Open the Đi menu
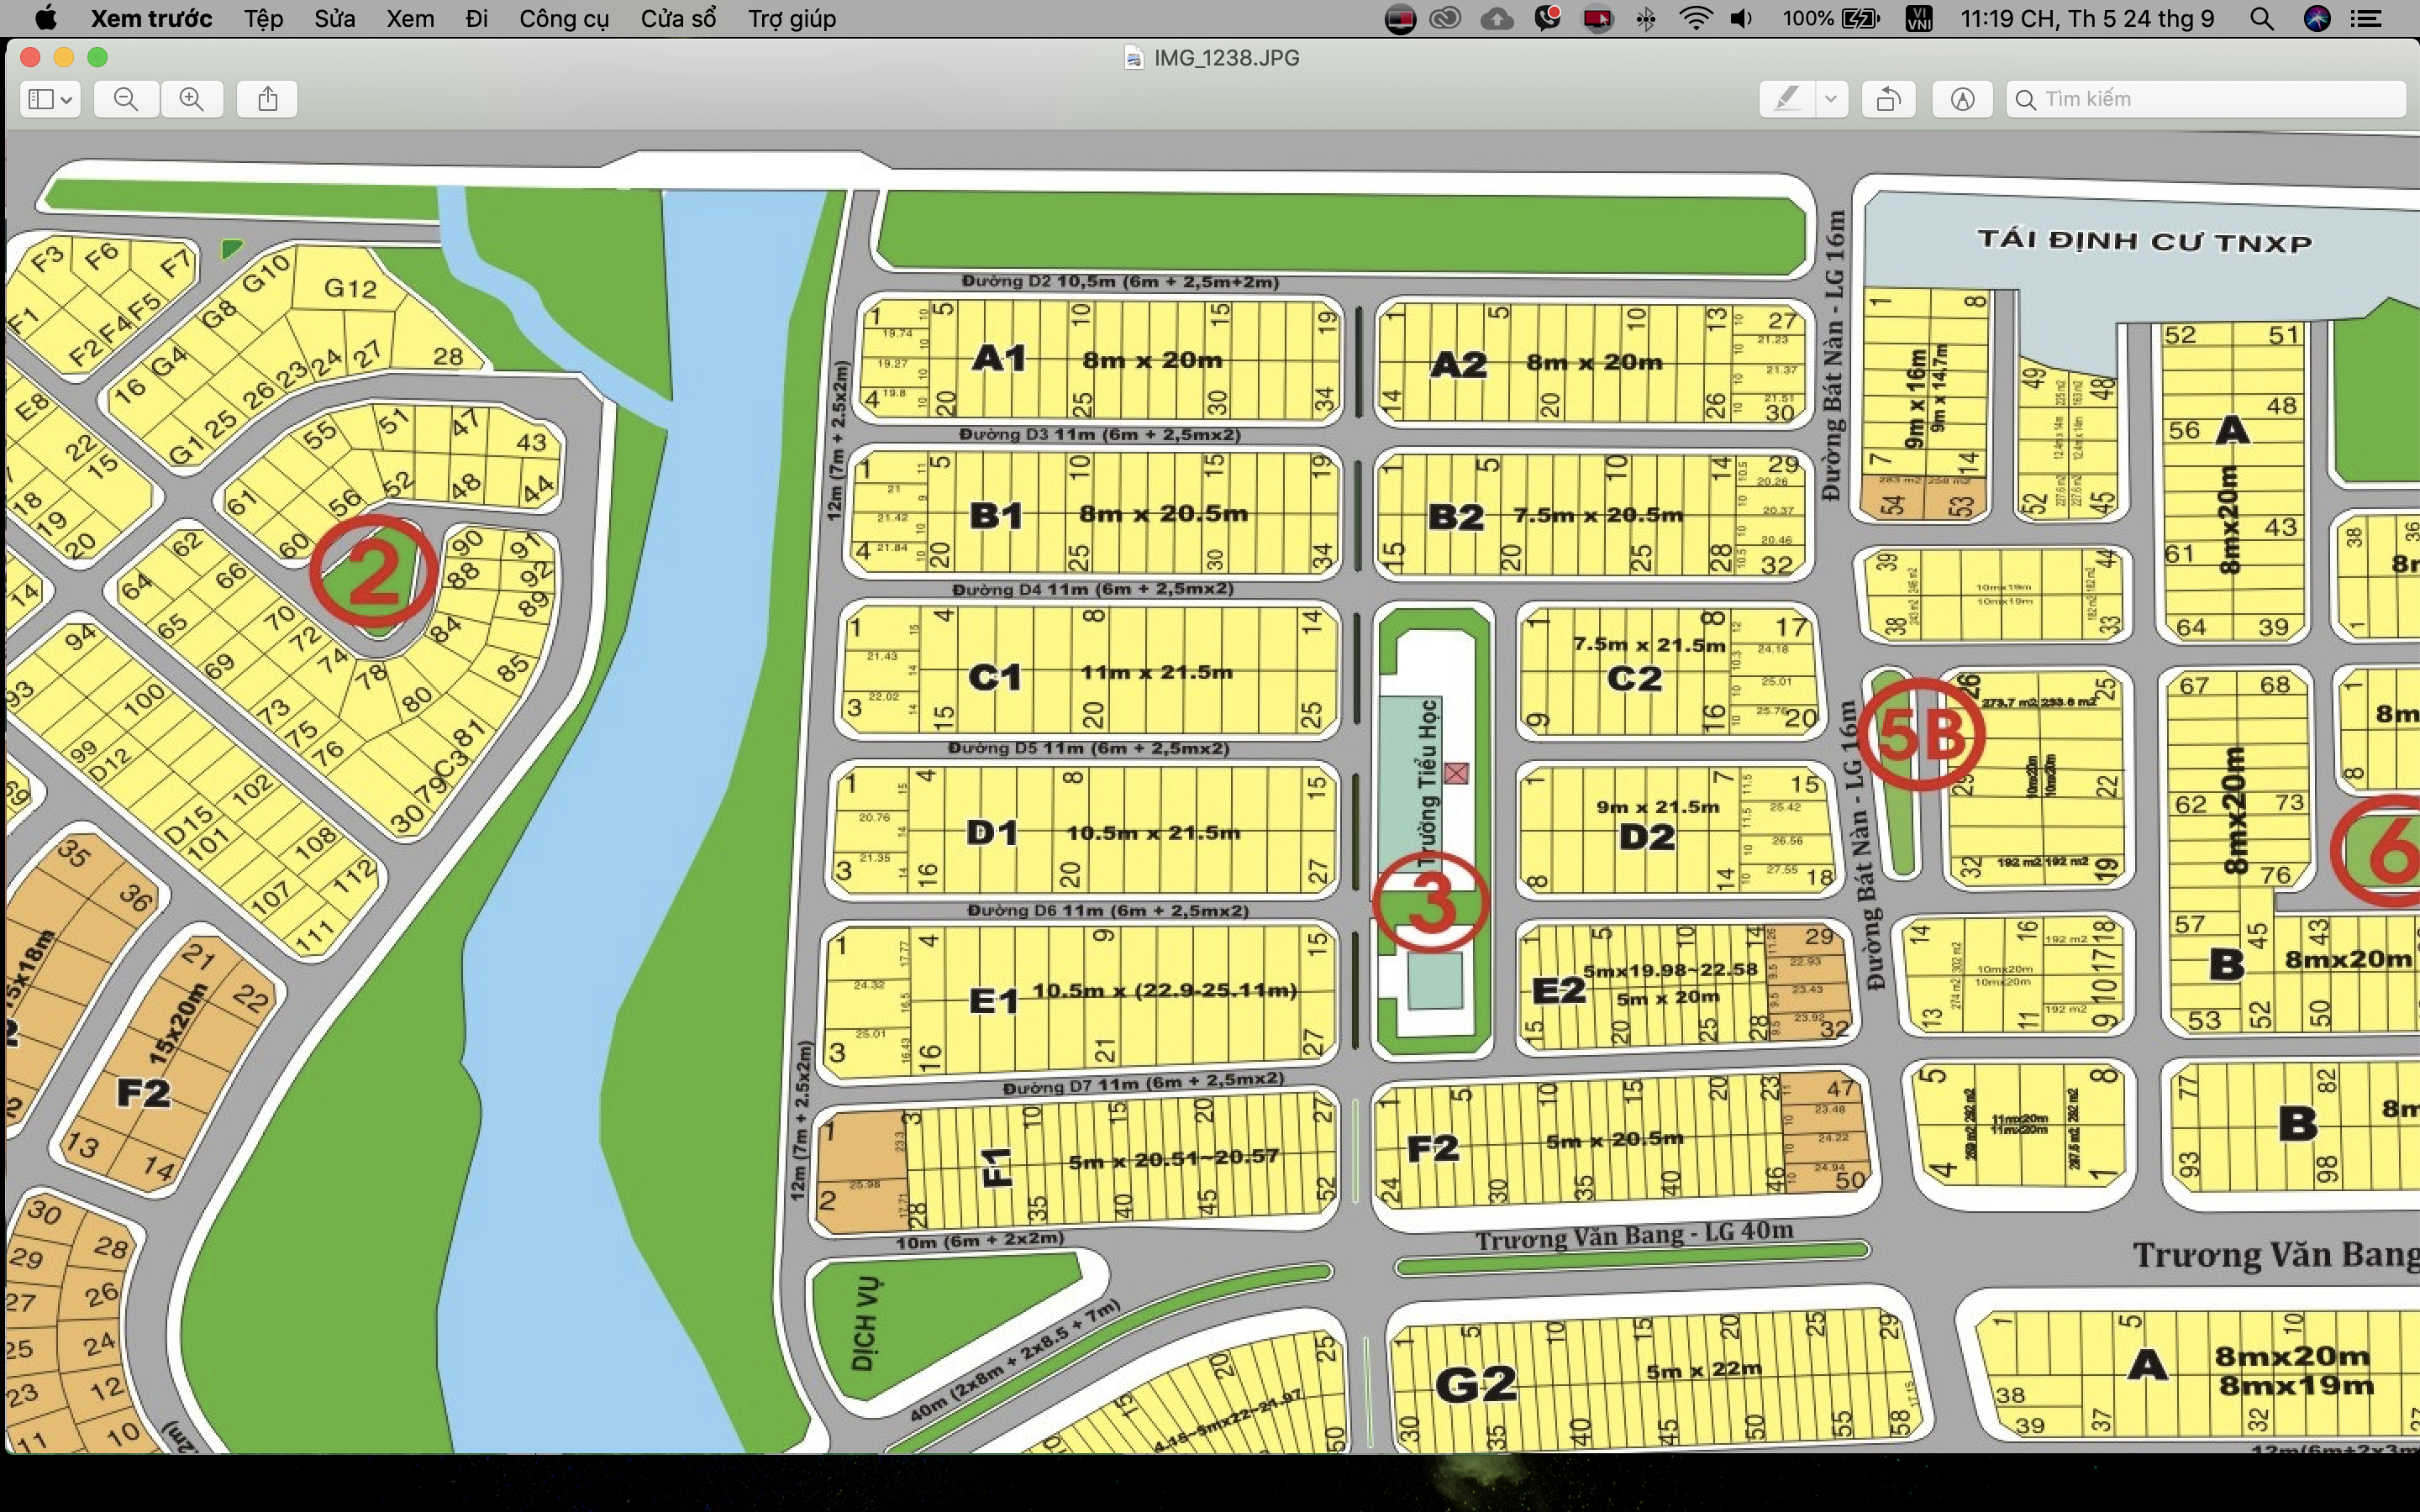The image size is (2420, 1512). pos(477,18)
